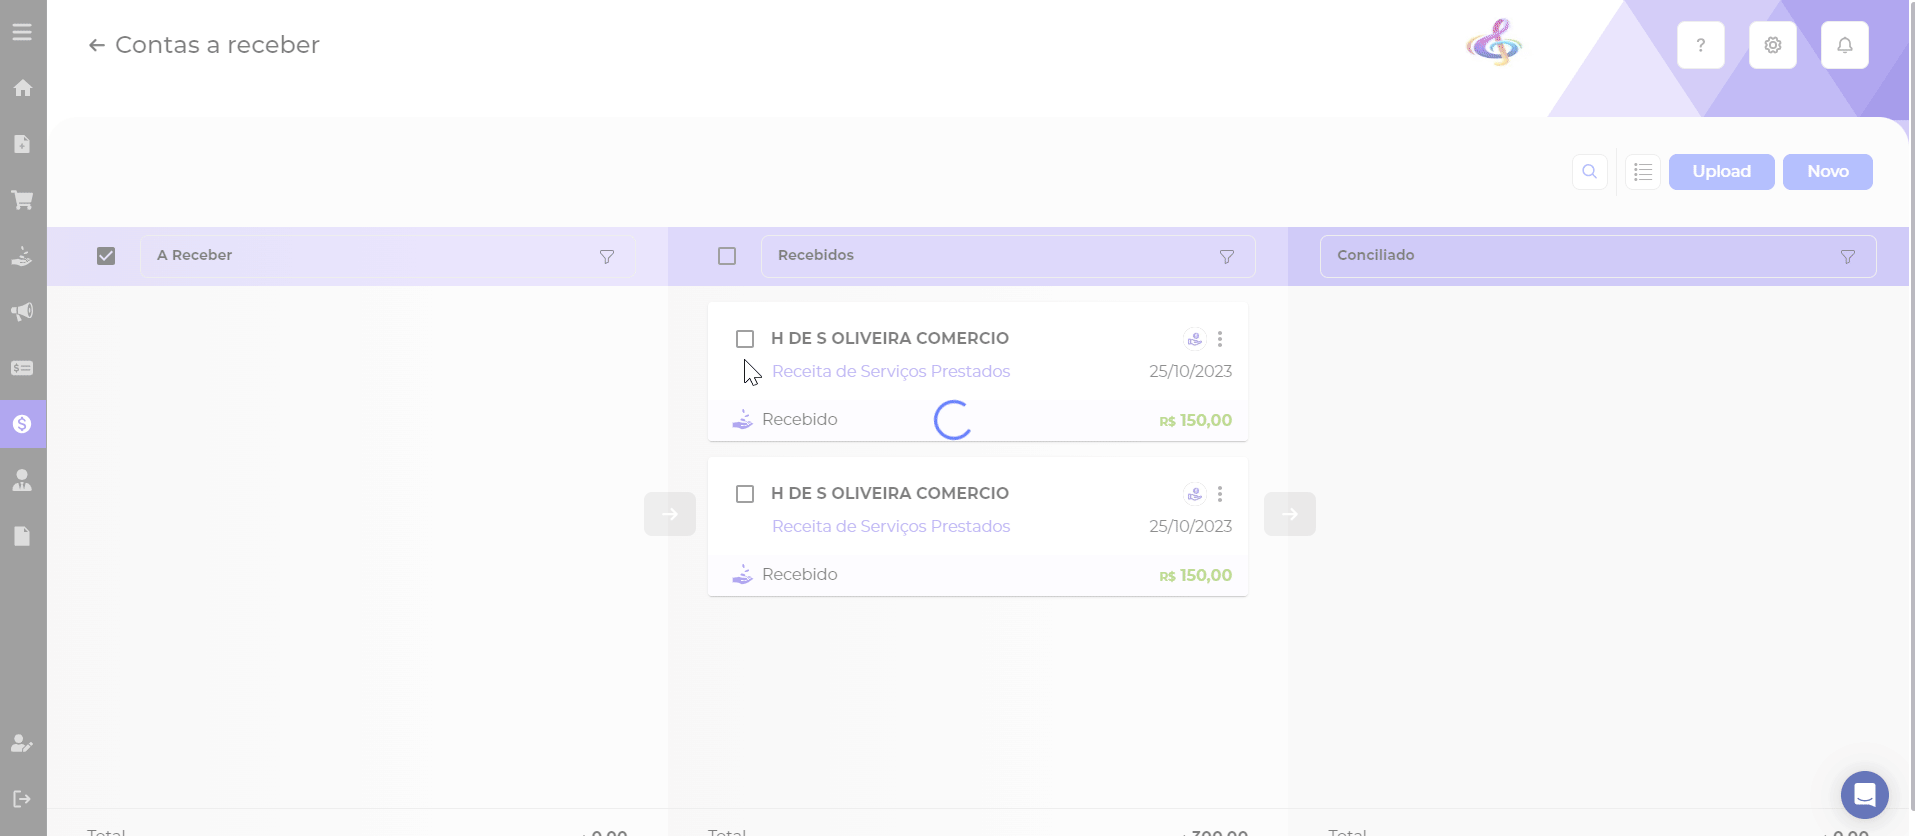Select the first H DE S OLIVEIRA COMERCIO card checkbox

(745, 339)
